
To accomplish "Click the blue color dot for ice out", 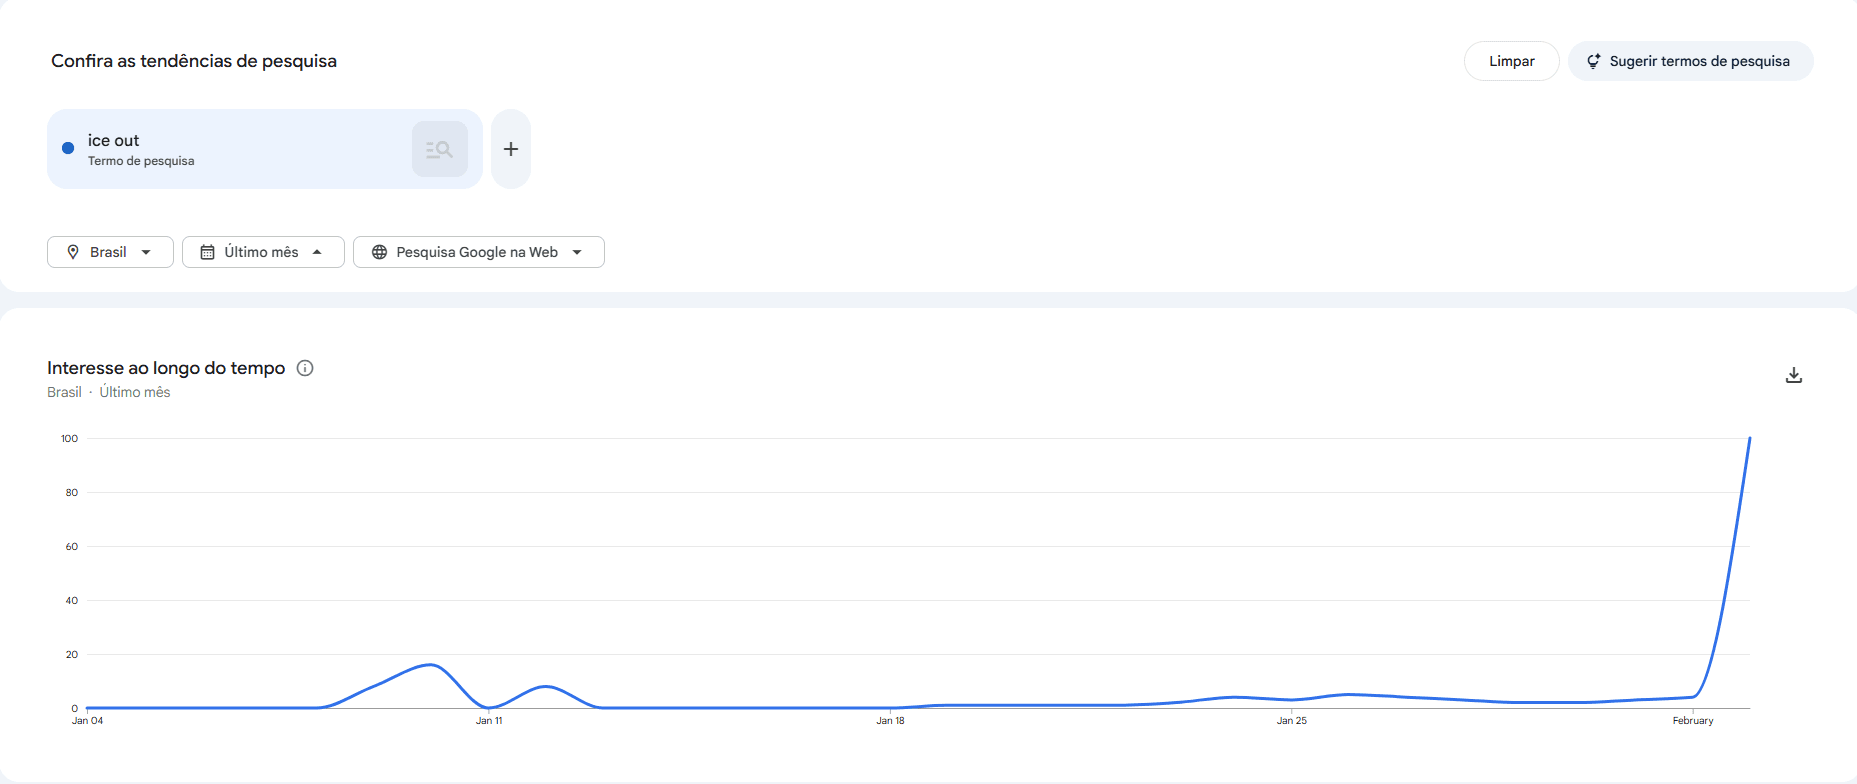I will pyautogui.click(x=68, y=148).
